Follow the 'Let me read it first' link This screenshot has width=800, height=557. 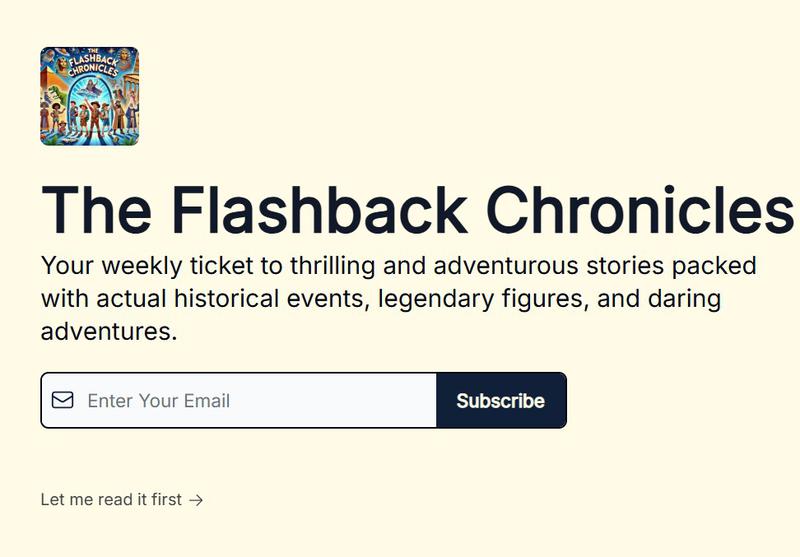[122, 499]
